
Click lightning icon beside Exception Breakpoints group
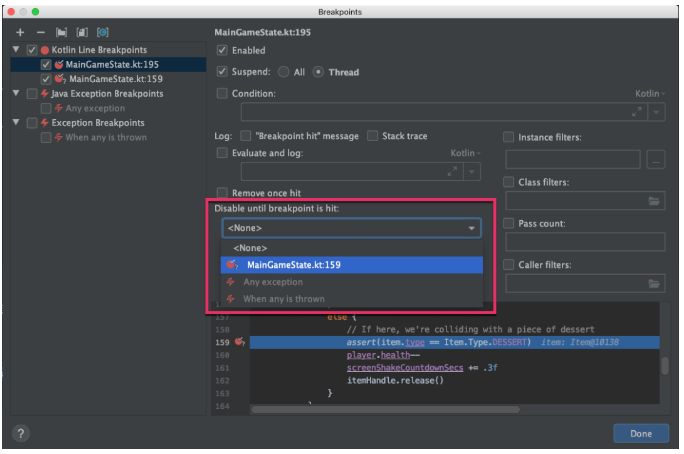point(44,123)
